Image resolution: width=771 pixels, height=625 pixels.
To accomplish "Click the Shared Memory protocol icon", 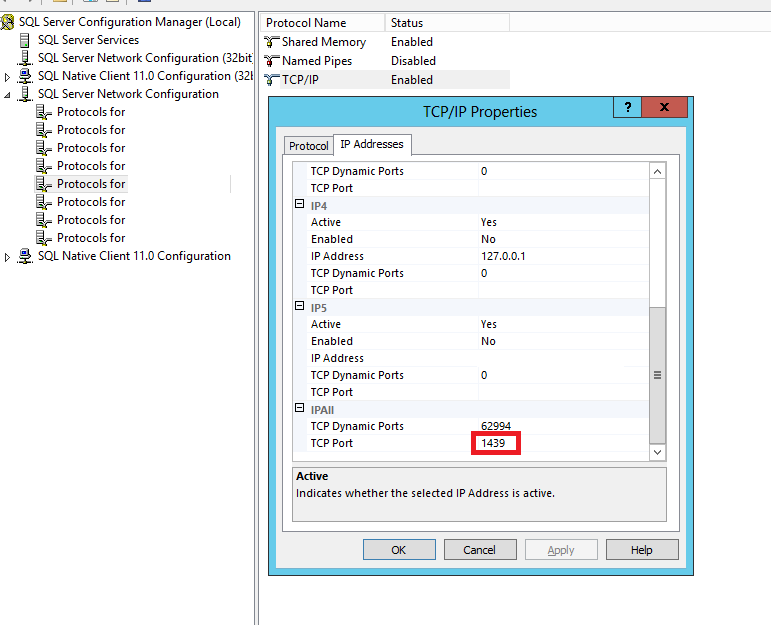I will tap(271, 42).
